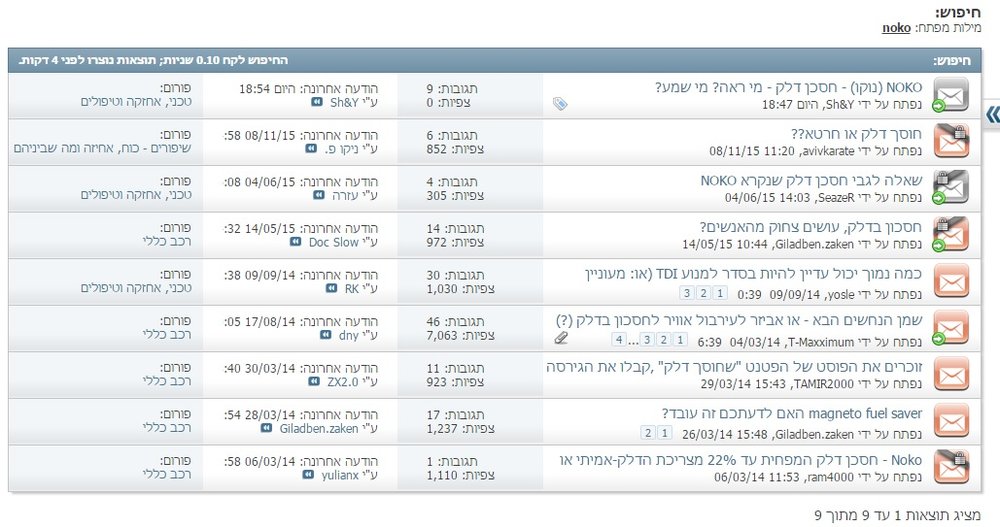Open page 4 of T-Maxximum thread

tap(619, 339)
